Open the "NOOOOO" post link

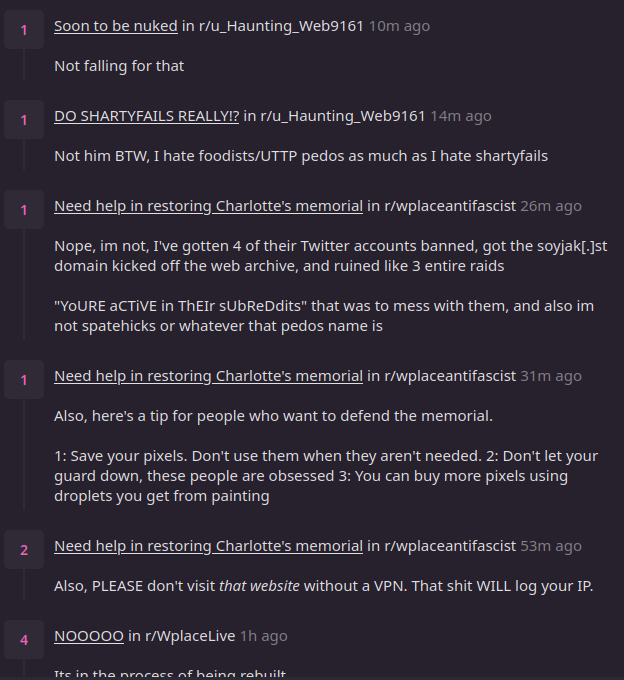pyautogui.click(x=89, y=636)
